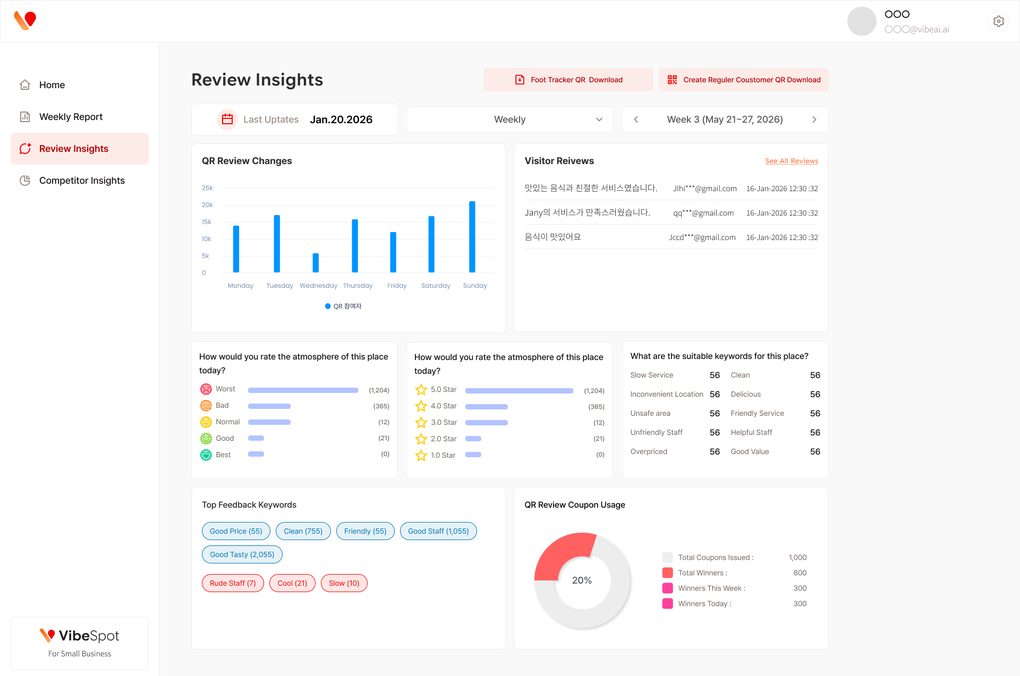The image size is (1020, 676).
Task: Click the Best teal face icon
Action: coord(206,455)
